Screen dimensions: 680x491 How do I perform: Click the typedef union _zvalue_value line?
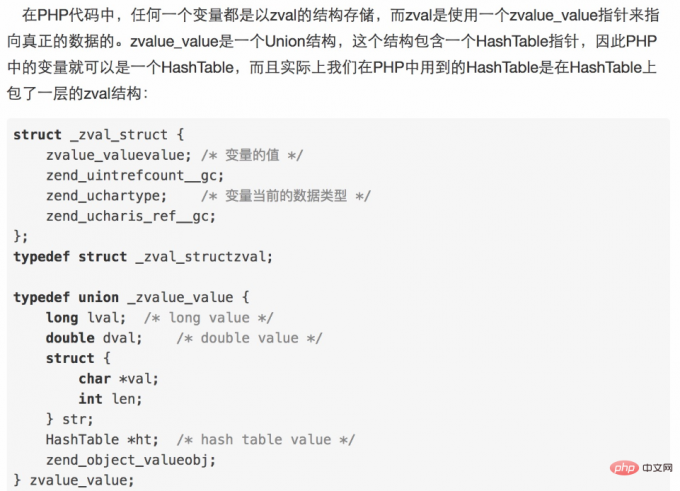click(x=131, y=297)
